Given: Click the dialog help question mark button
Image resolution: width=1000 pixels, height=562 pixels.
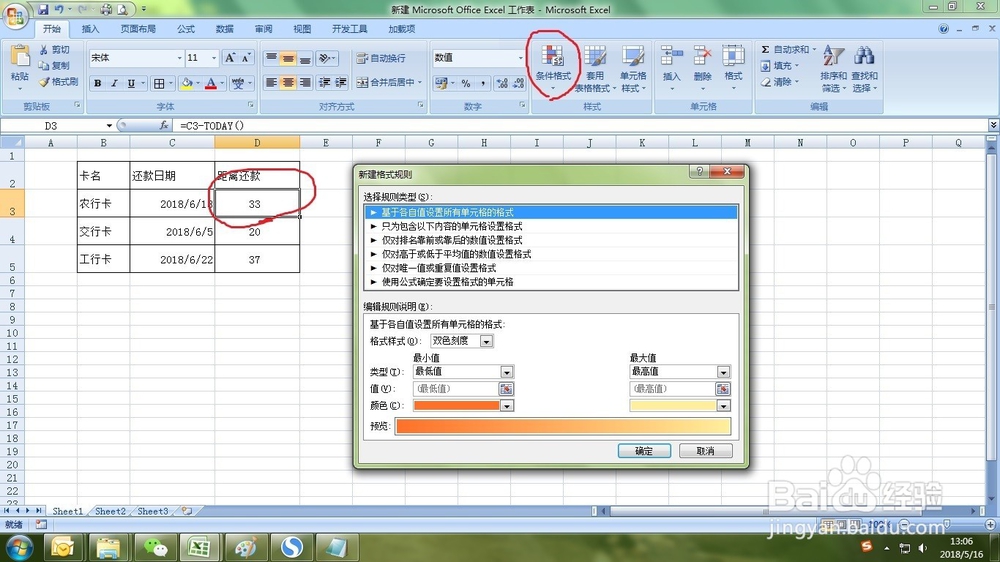Looking at the screenshot, I should click(700, 172).
